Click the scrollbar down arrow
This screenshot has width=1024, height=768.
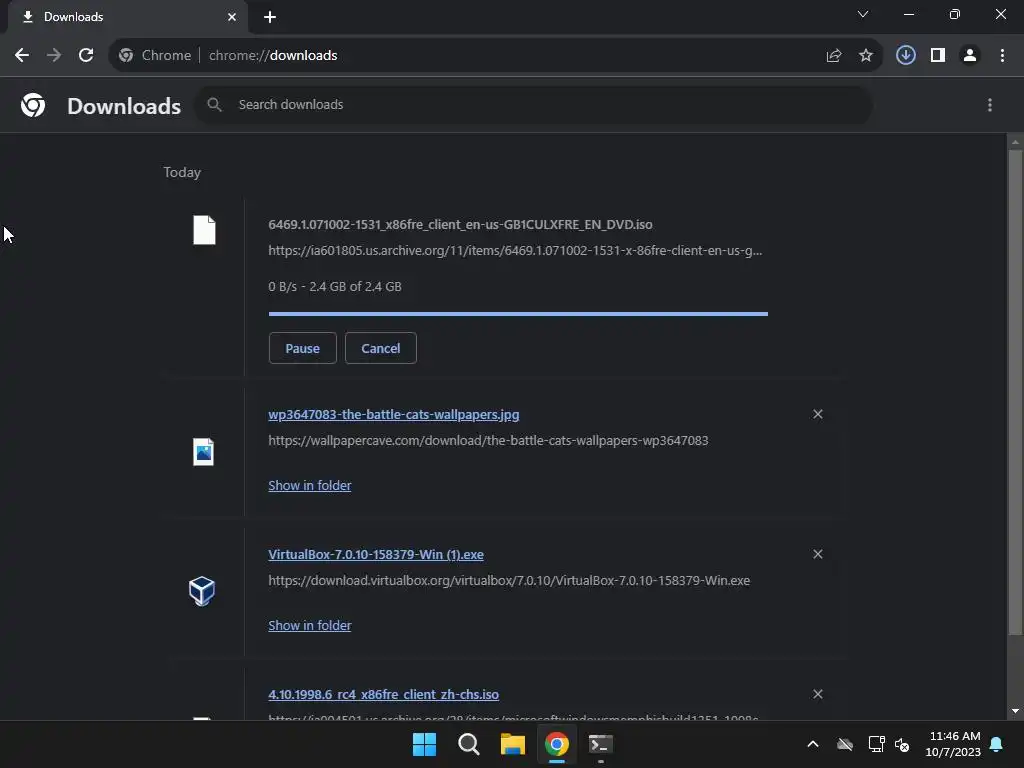coord(1015,711)
